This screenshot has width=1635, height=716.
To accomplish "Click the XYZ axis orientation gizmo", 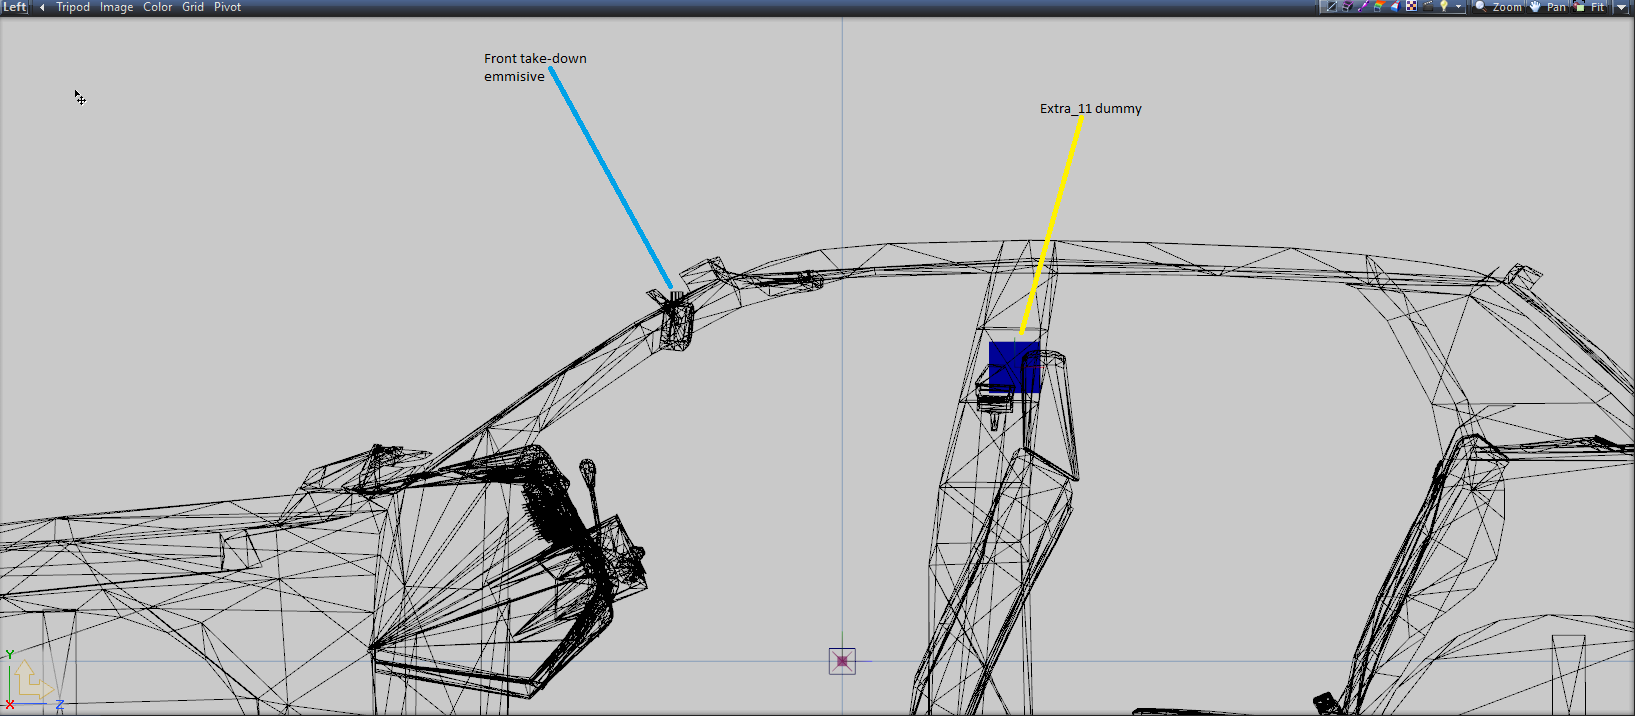I will tap(33, 680).
